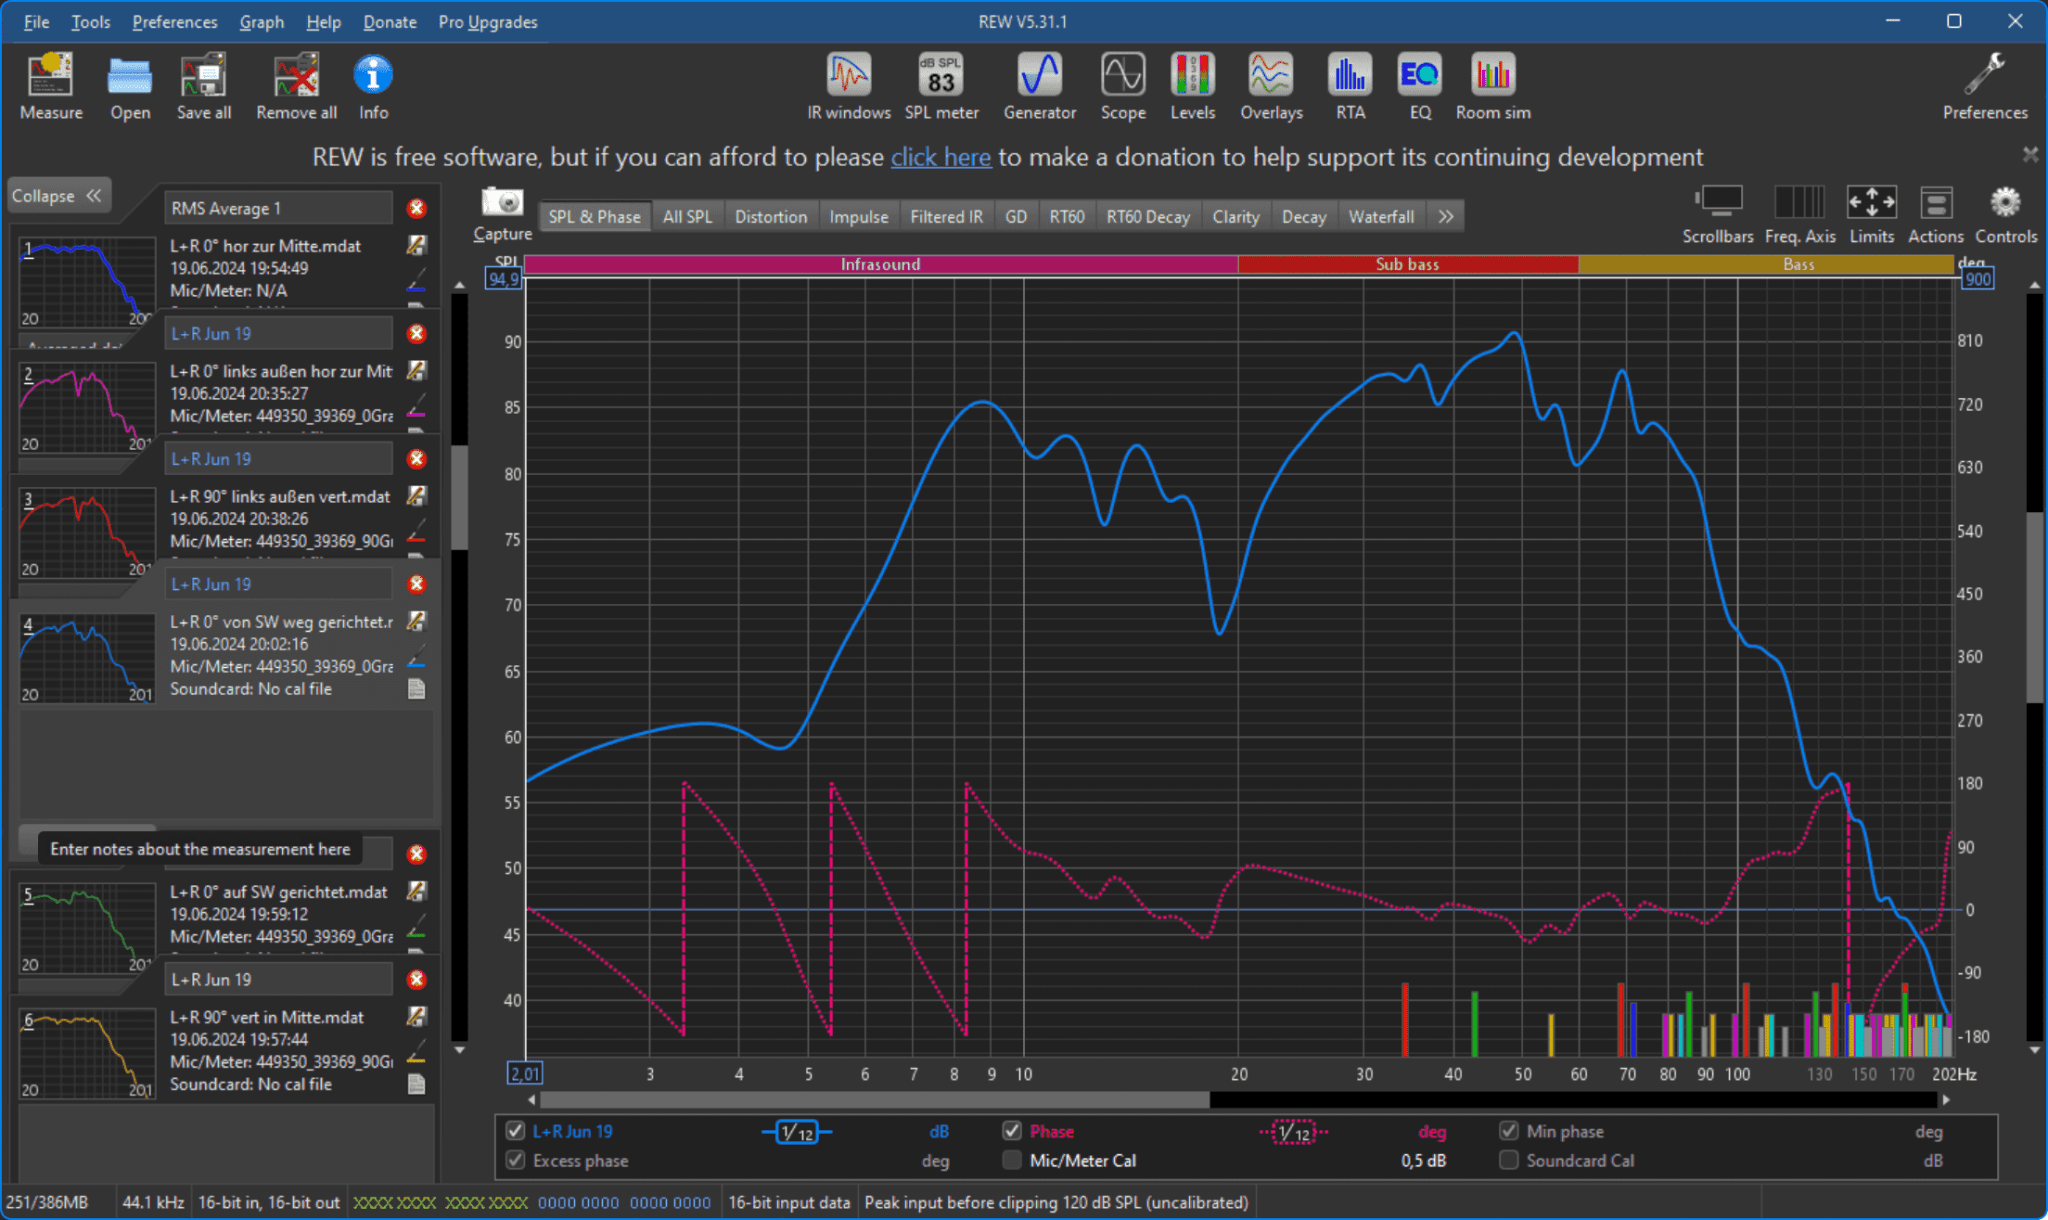
Task: Select the GD tab
Action: [1016, 216]
